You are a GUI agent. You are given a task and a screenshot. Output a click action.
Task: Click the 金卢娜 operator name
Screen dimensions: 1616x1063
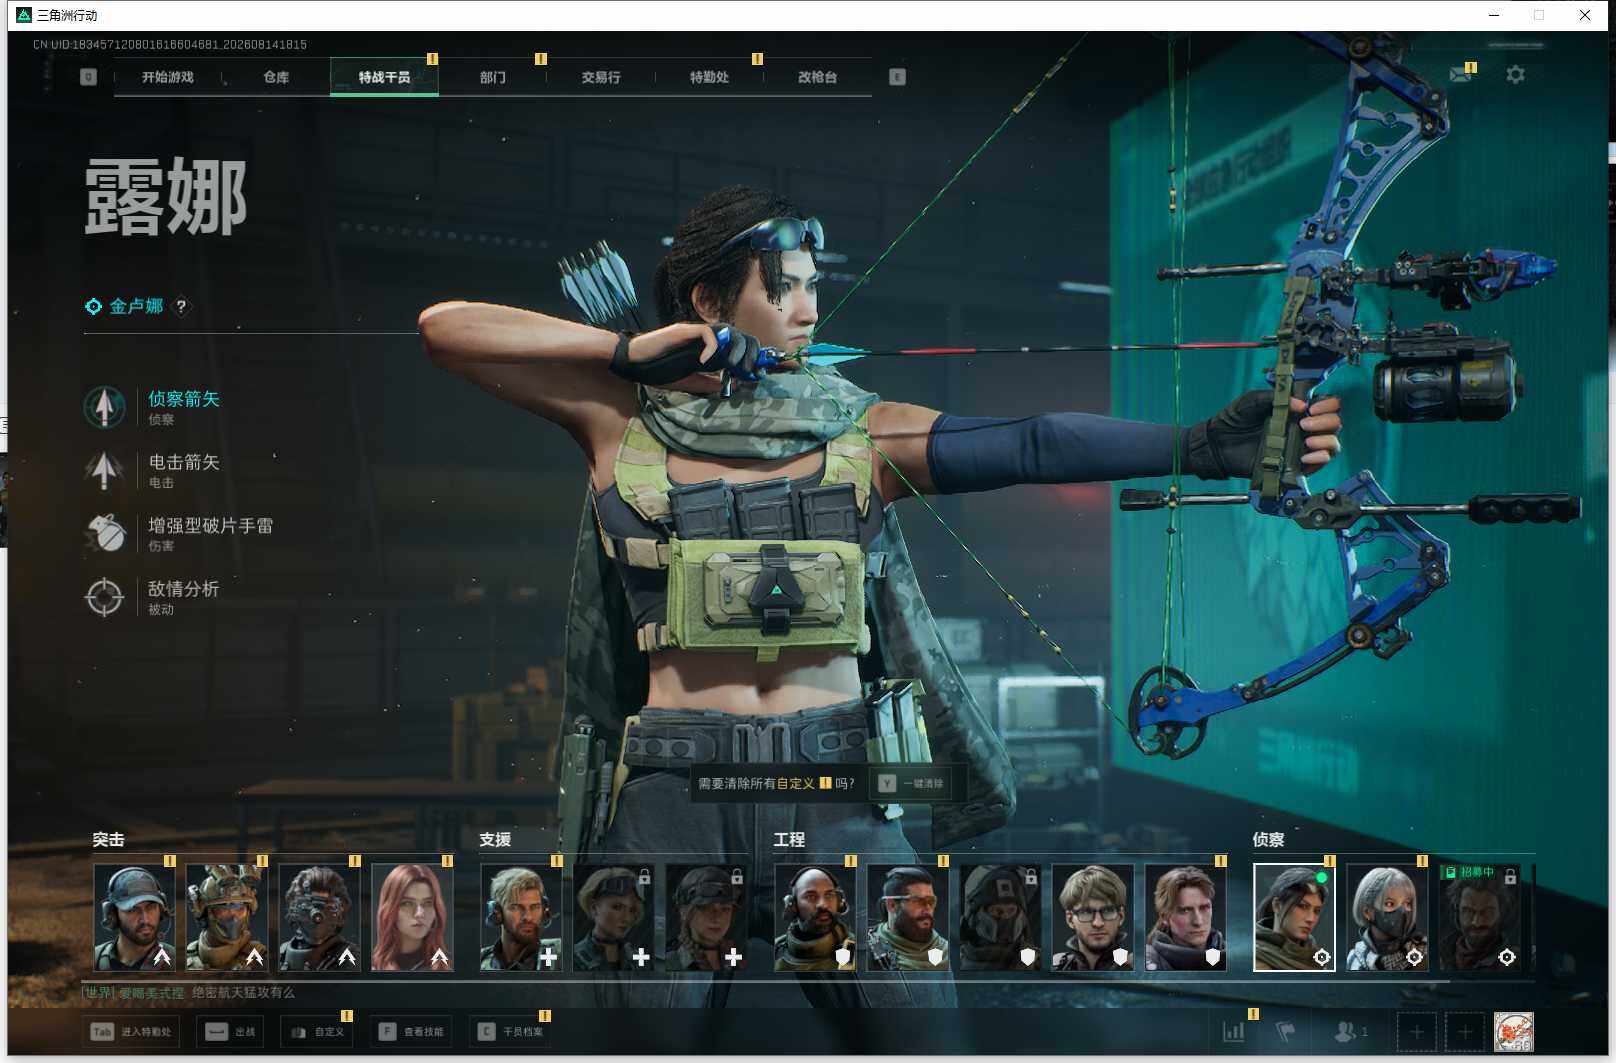(x=136, y=306)
